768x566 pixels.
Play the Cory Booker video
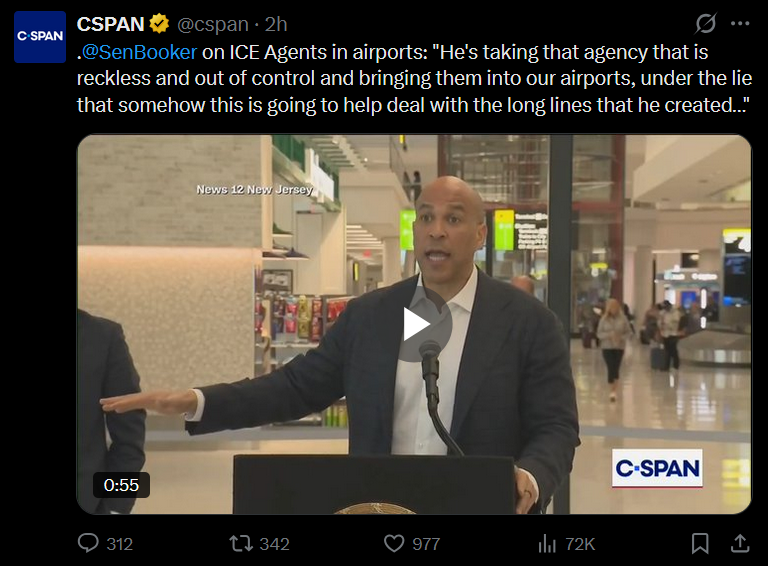click(415, 324)
